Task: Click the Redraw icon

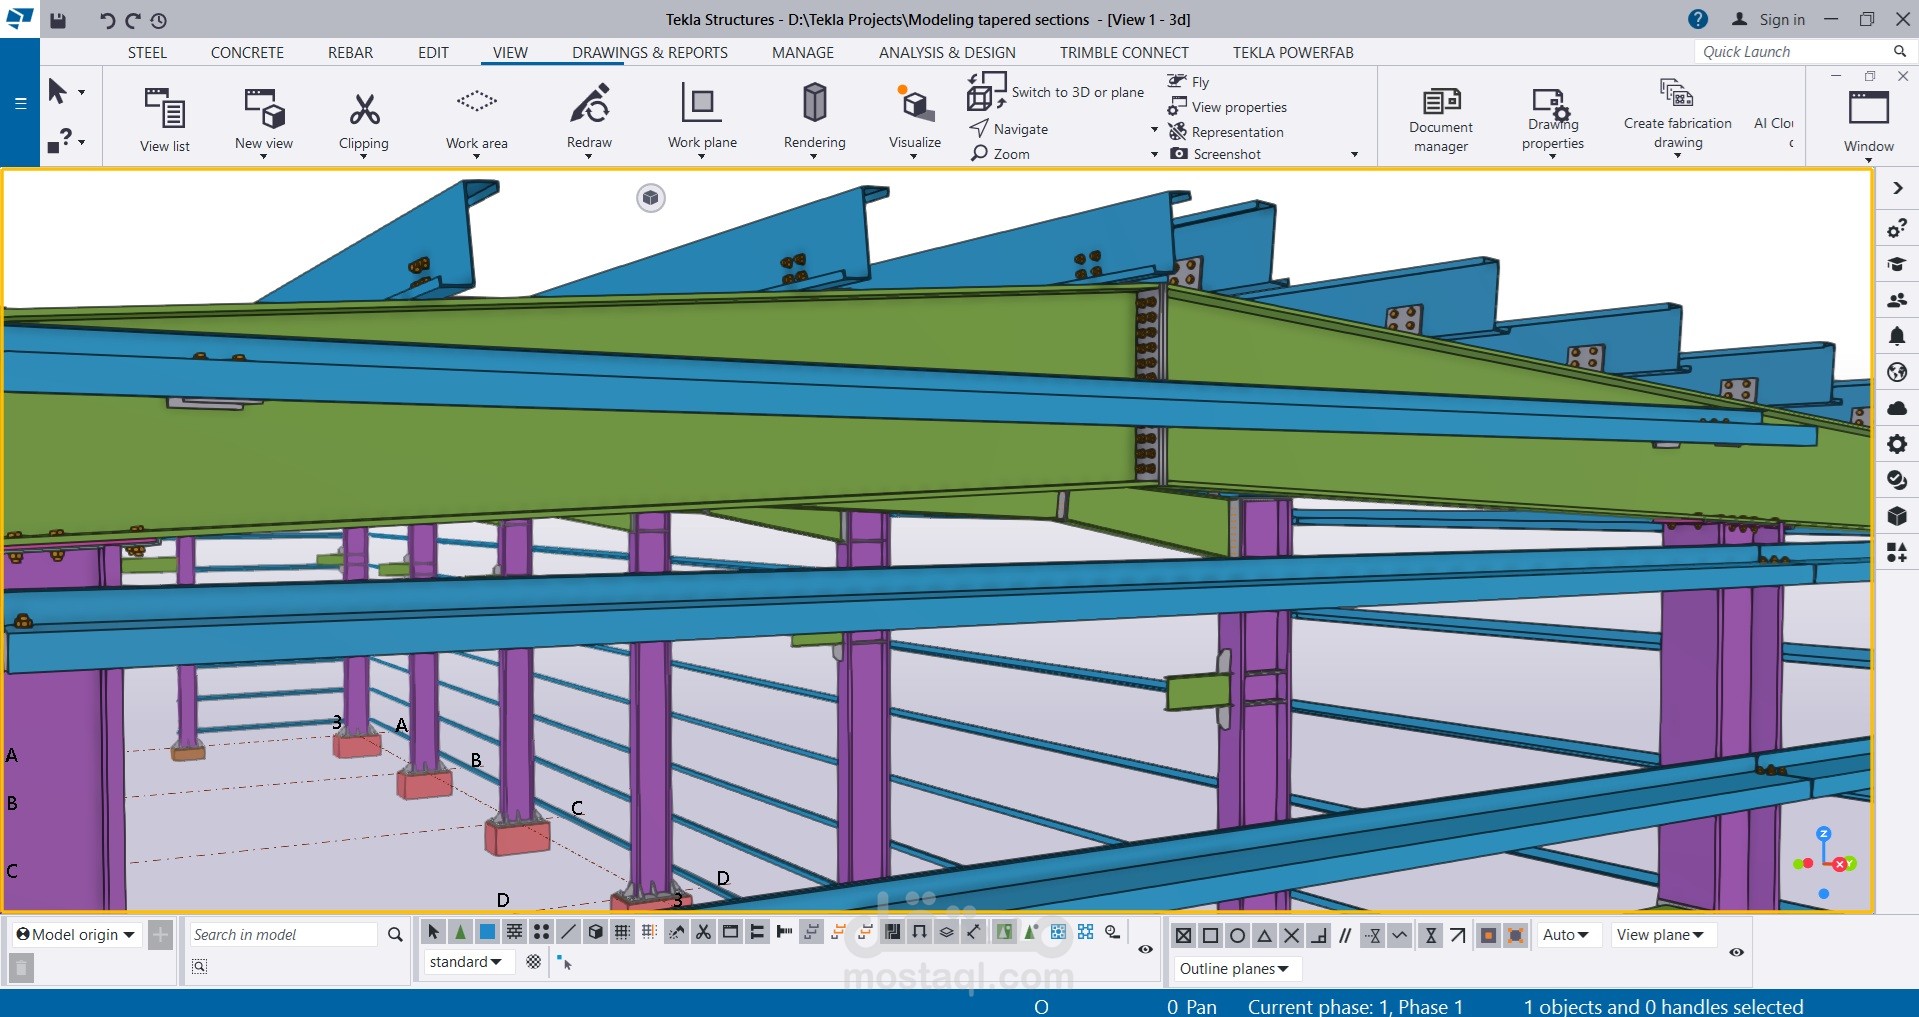Action: (x=589, y=104)
